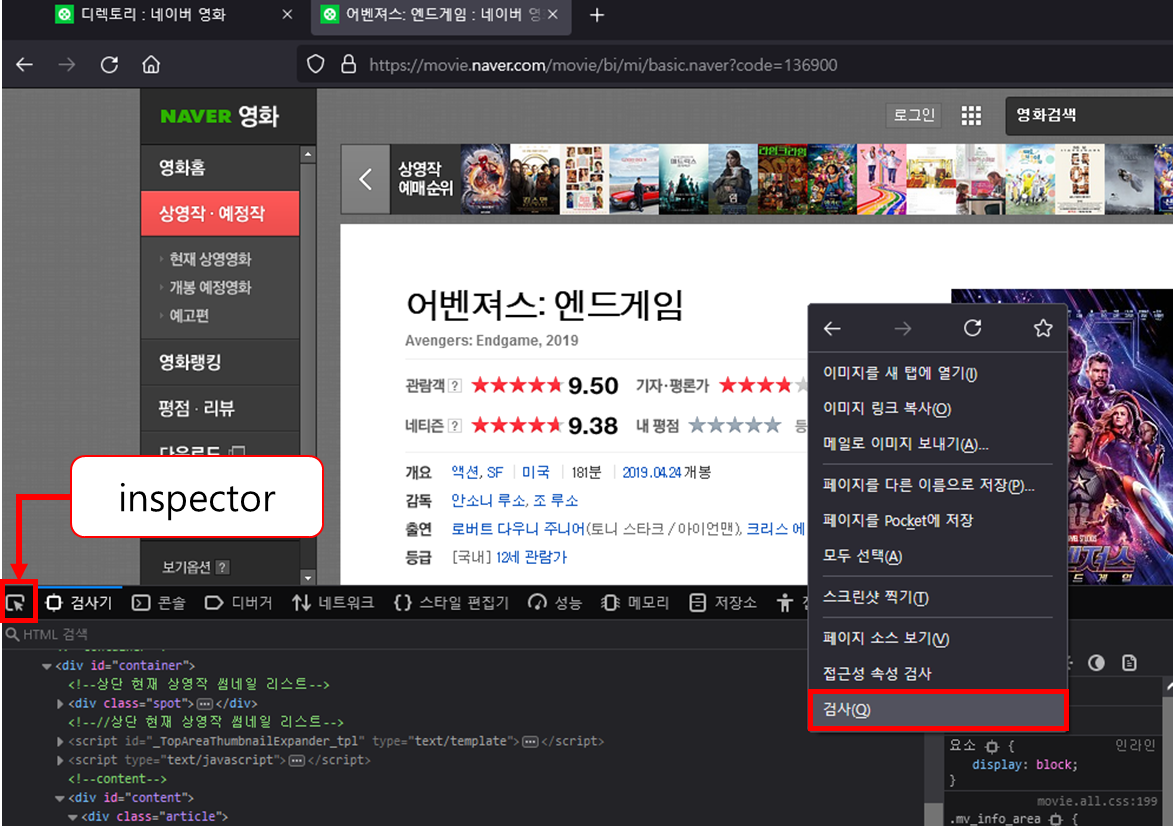Screen dimensions: 1173x826
Task: Open the 검사기 inspector tab
Action: pyautogui.click(x=79, y=602)
